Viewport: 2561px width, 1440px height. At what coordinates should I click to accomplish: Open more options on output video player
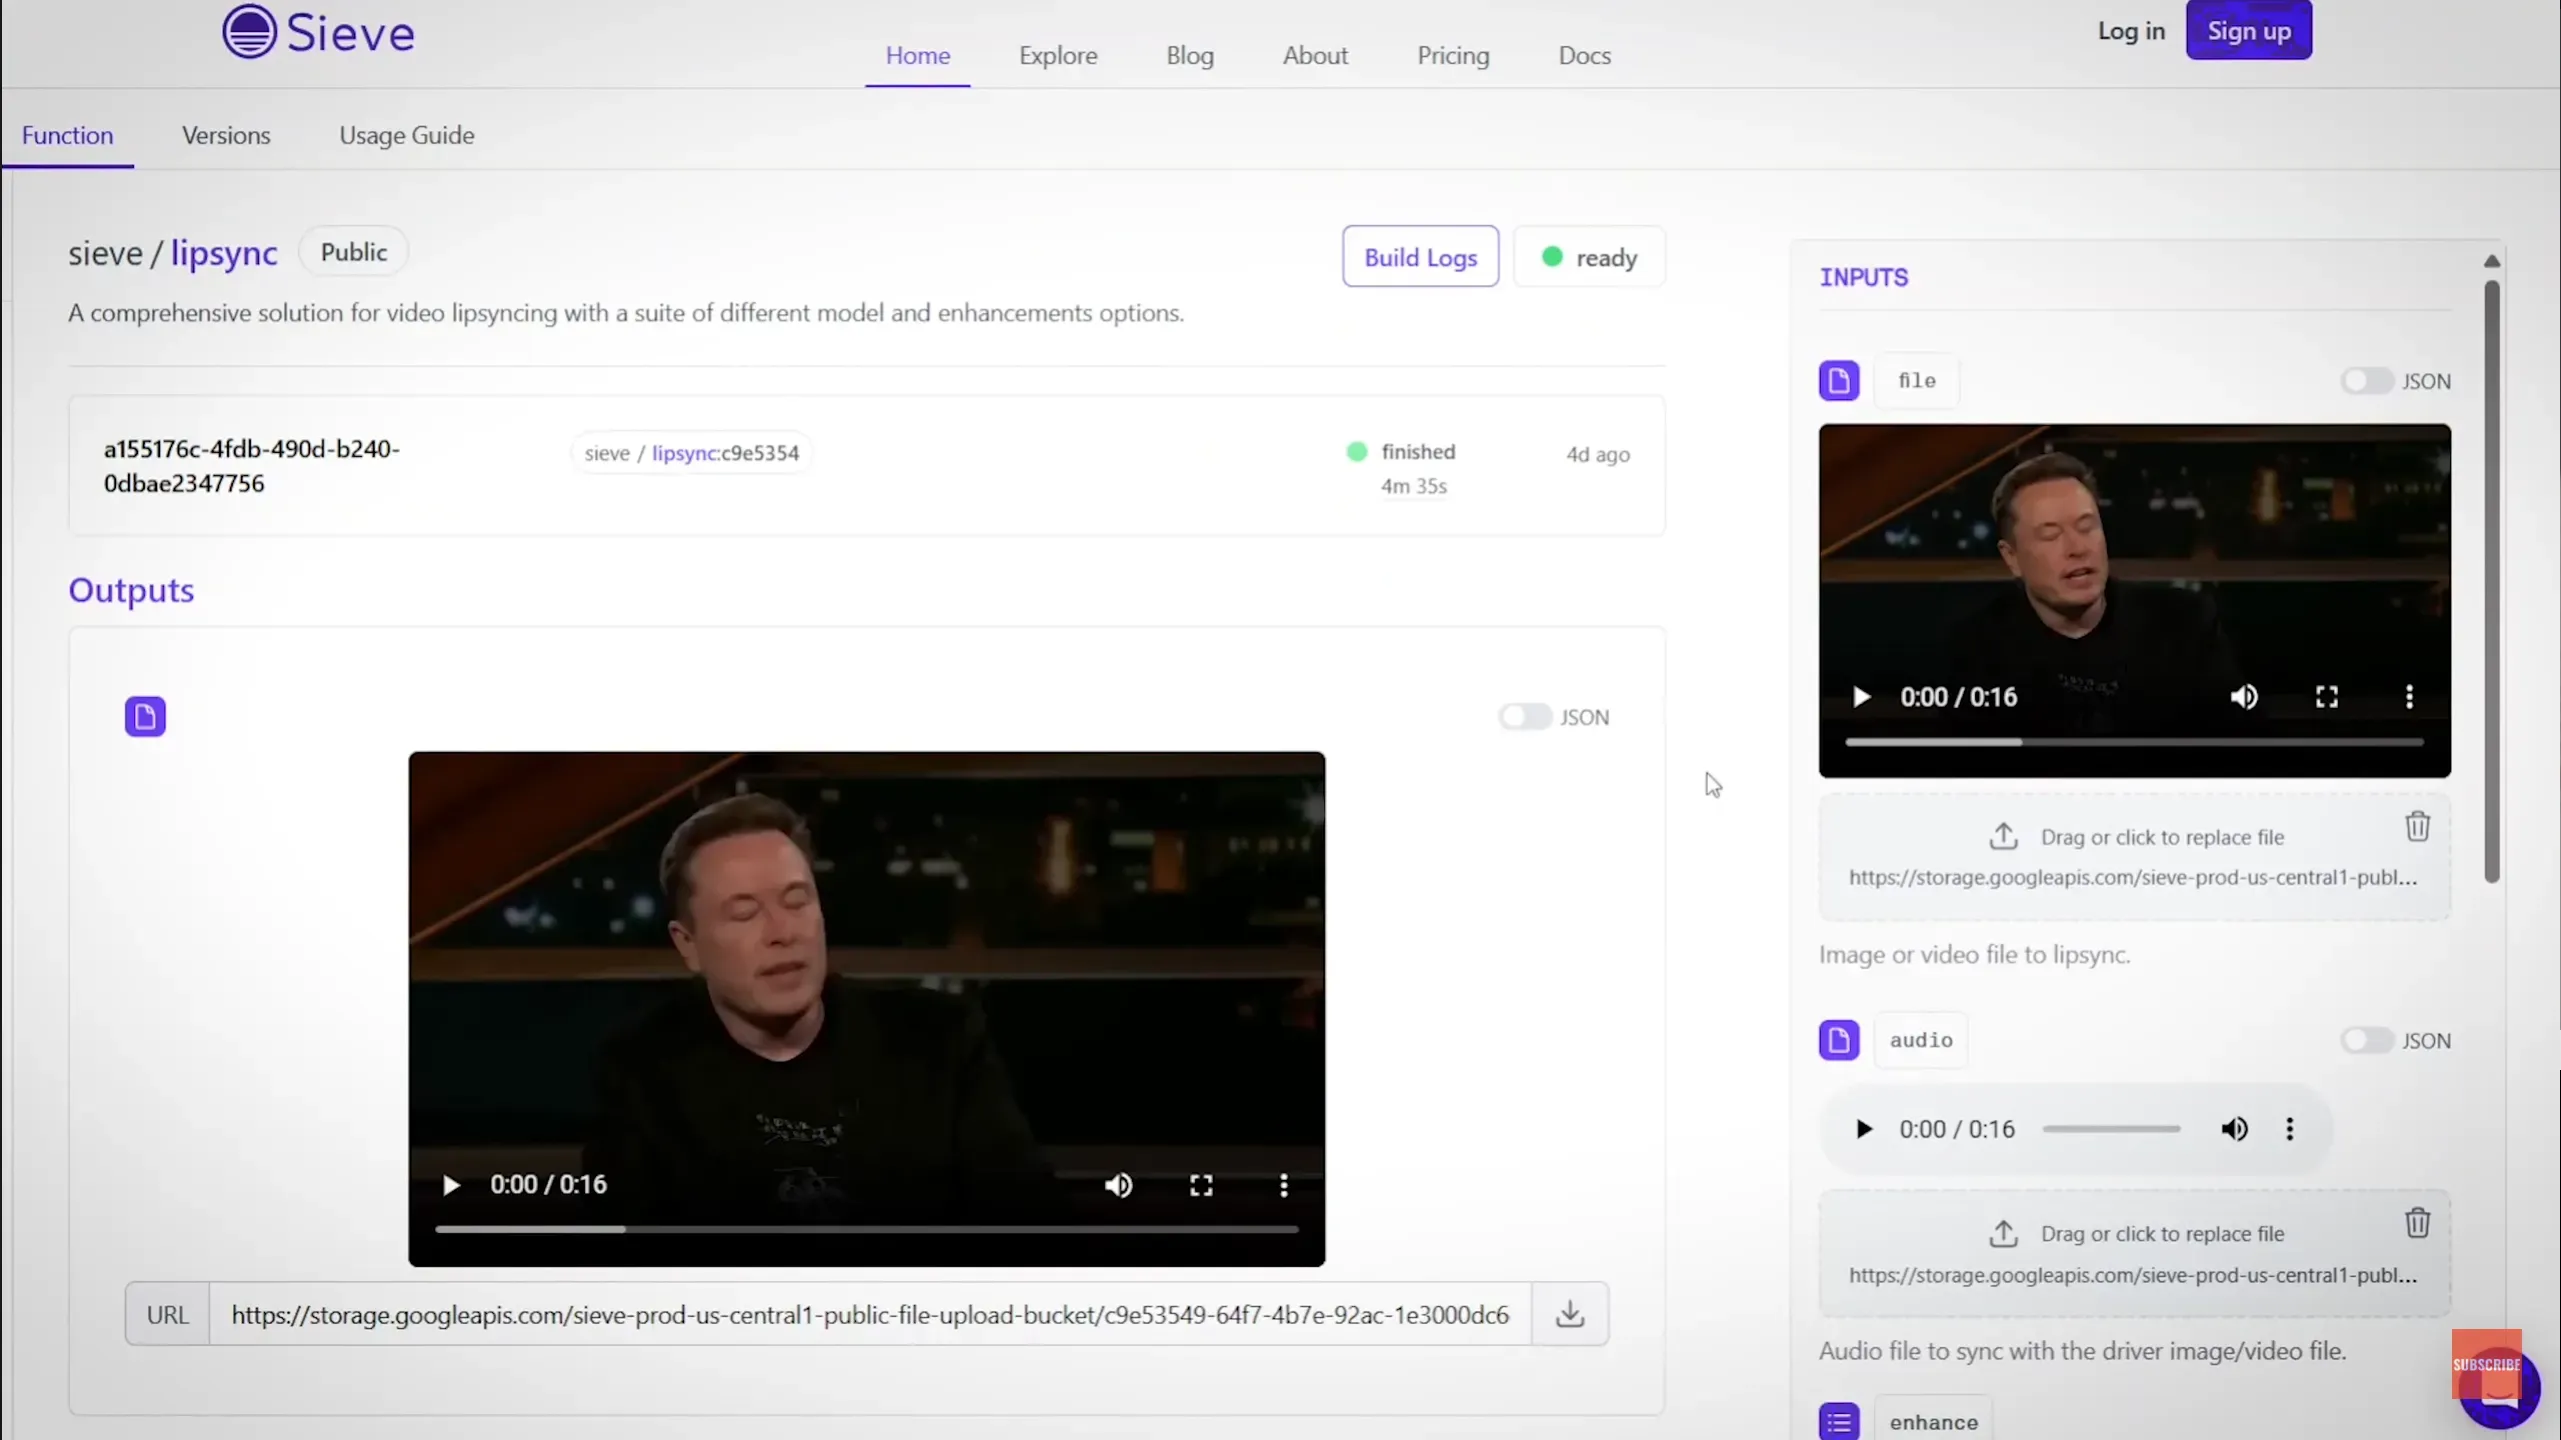click(1284, 1186)
